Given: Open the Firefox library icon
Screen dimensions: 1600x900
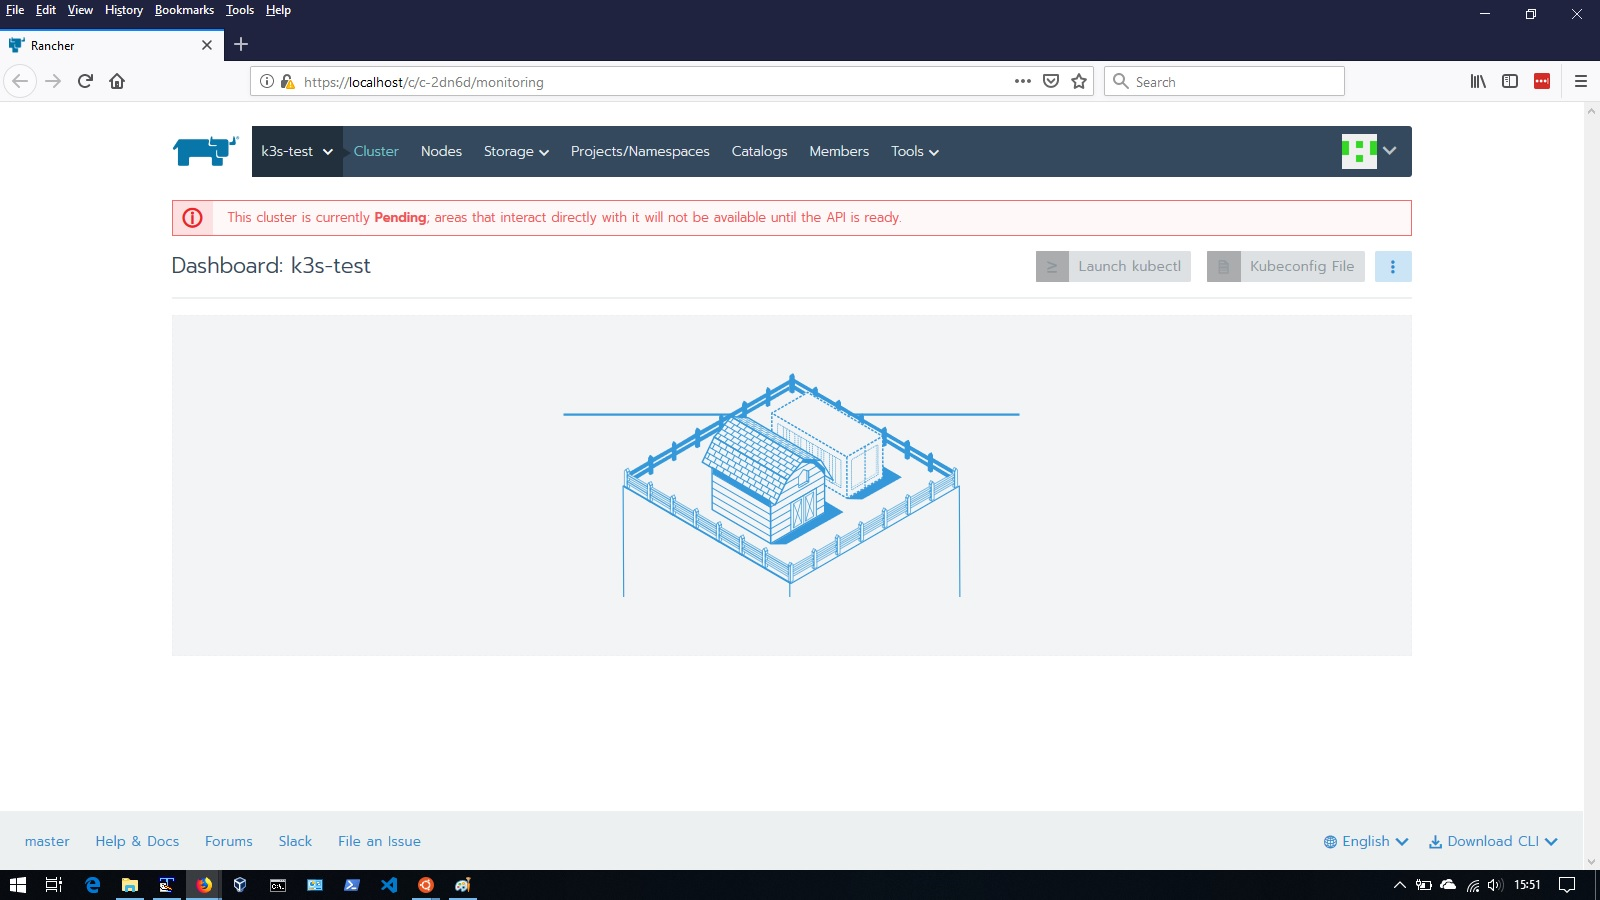Looking at the screenshot, I should pyautogui.click(x=1478, y=81).
